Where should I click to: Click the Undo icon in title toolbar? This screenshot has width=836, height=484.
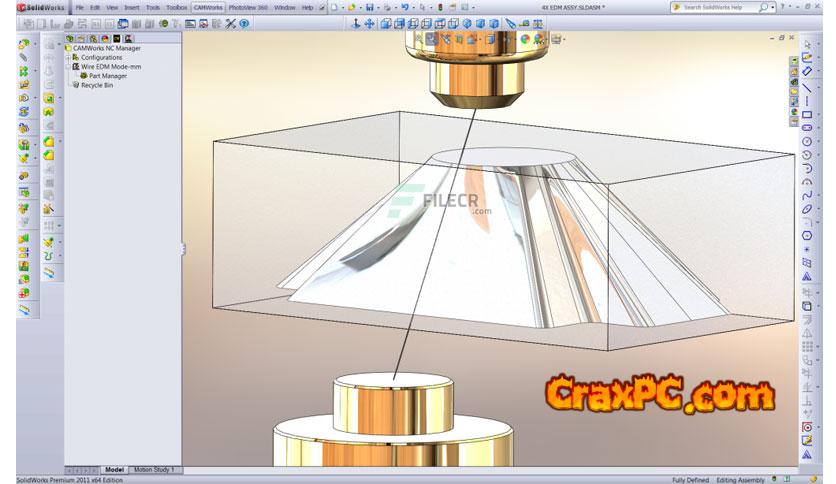(x=405, y=7)
